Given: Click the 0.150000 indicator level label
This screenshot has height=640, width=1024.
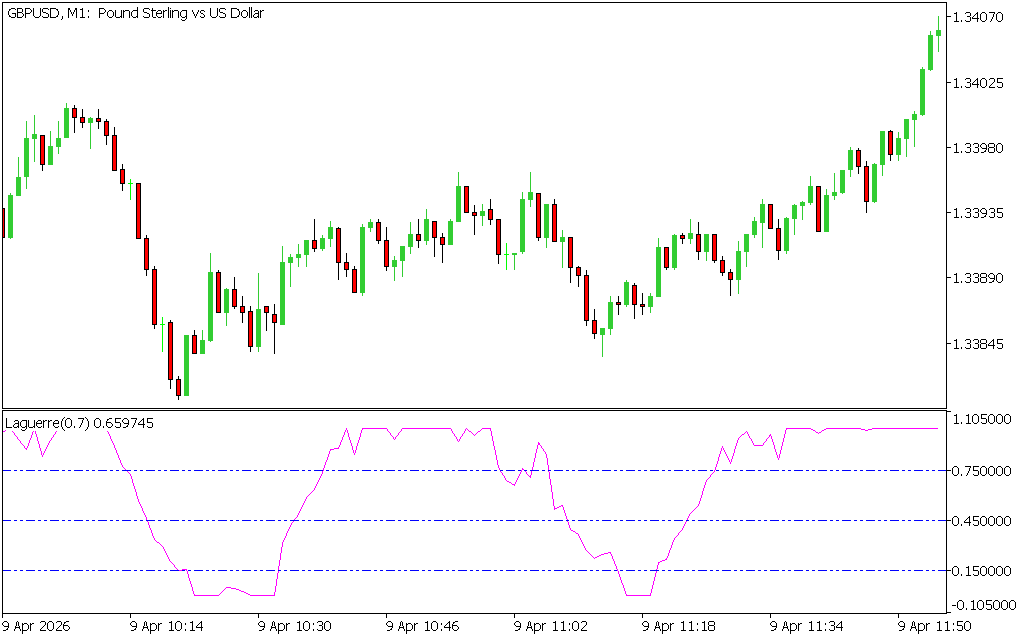Looking at the screenshot, I should pos(982,571).
